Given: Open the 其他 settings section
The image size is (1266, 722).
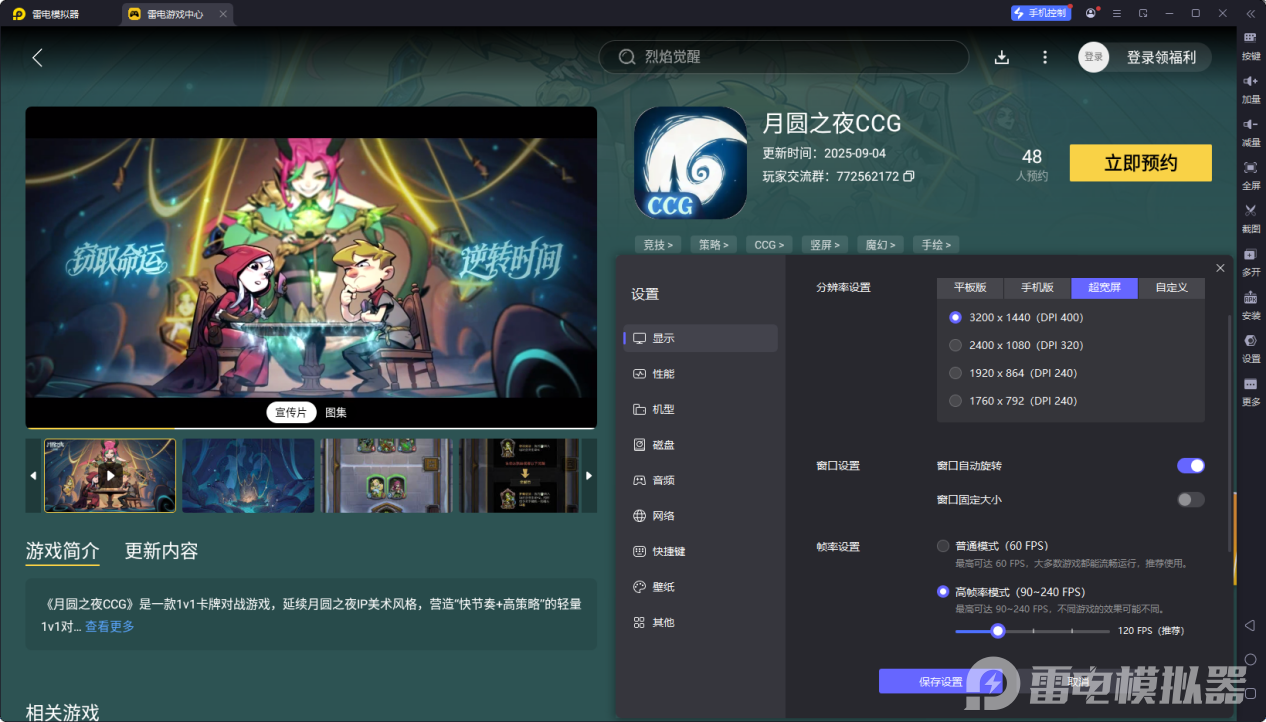Looking at the screenshot, I should point(701,622).
